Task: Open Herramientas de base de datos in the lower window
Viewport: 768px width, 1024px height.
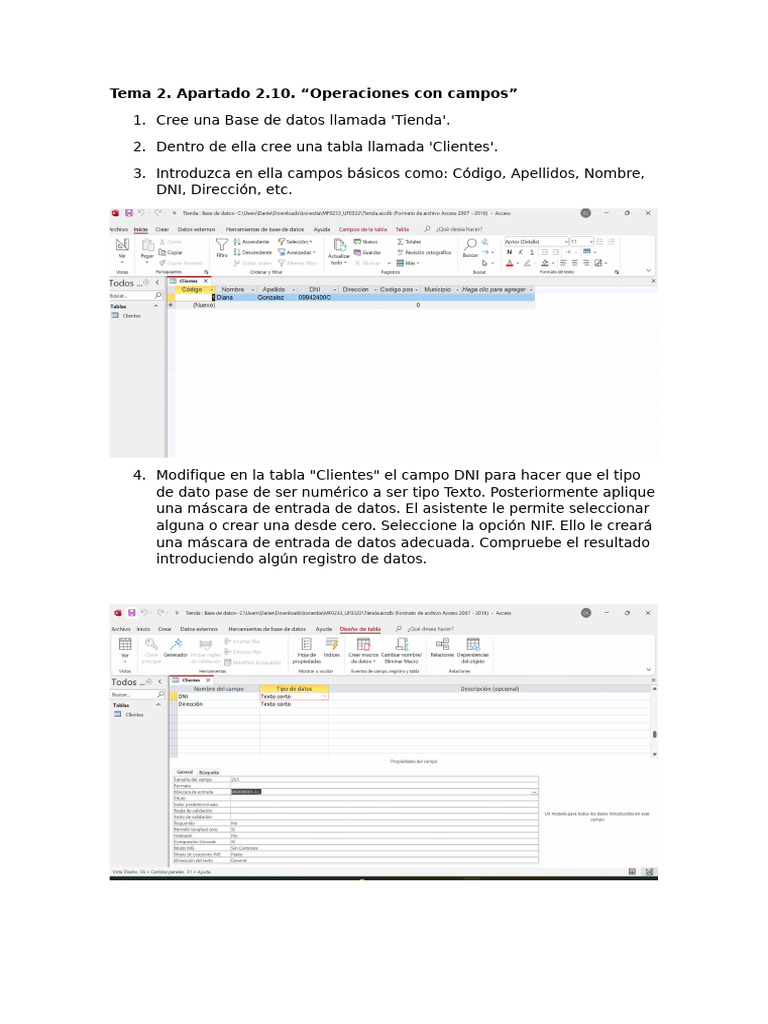Action: tap(267, 629)
